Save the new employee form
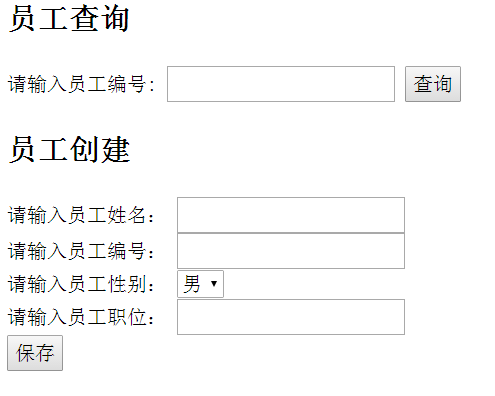This screenshot has width=495, height=396. click(x=35, y=353)
